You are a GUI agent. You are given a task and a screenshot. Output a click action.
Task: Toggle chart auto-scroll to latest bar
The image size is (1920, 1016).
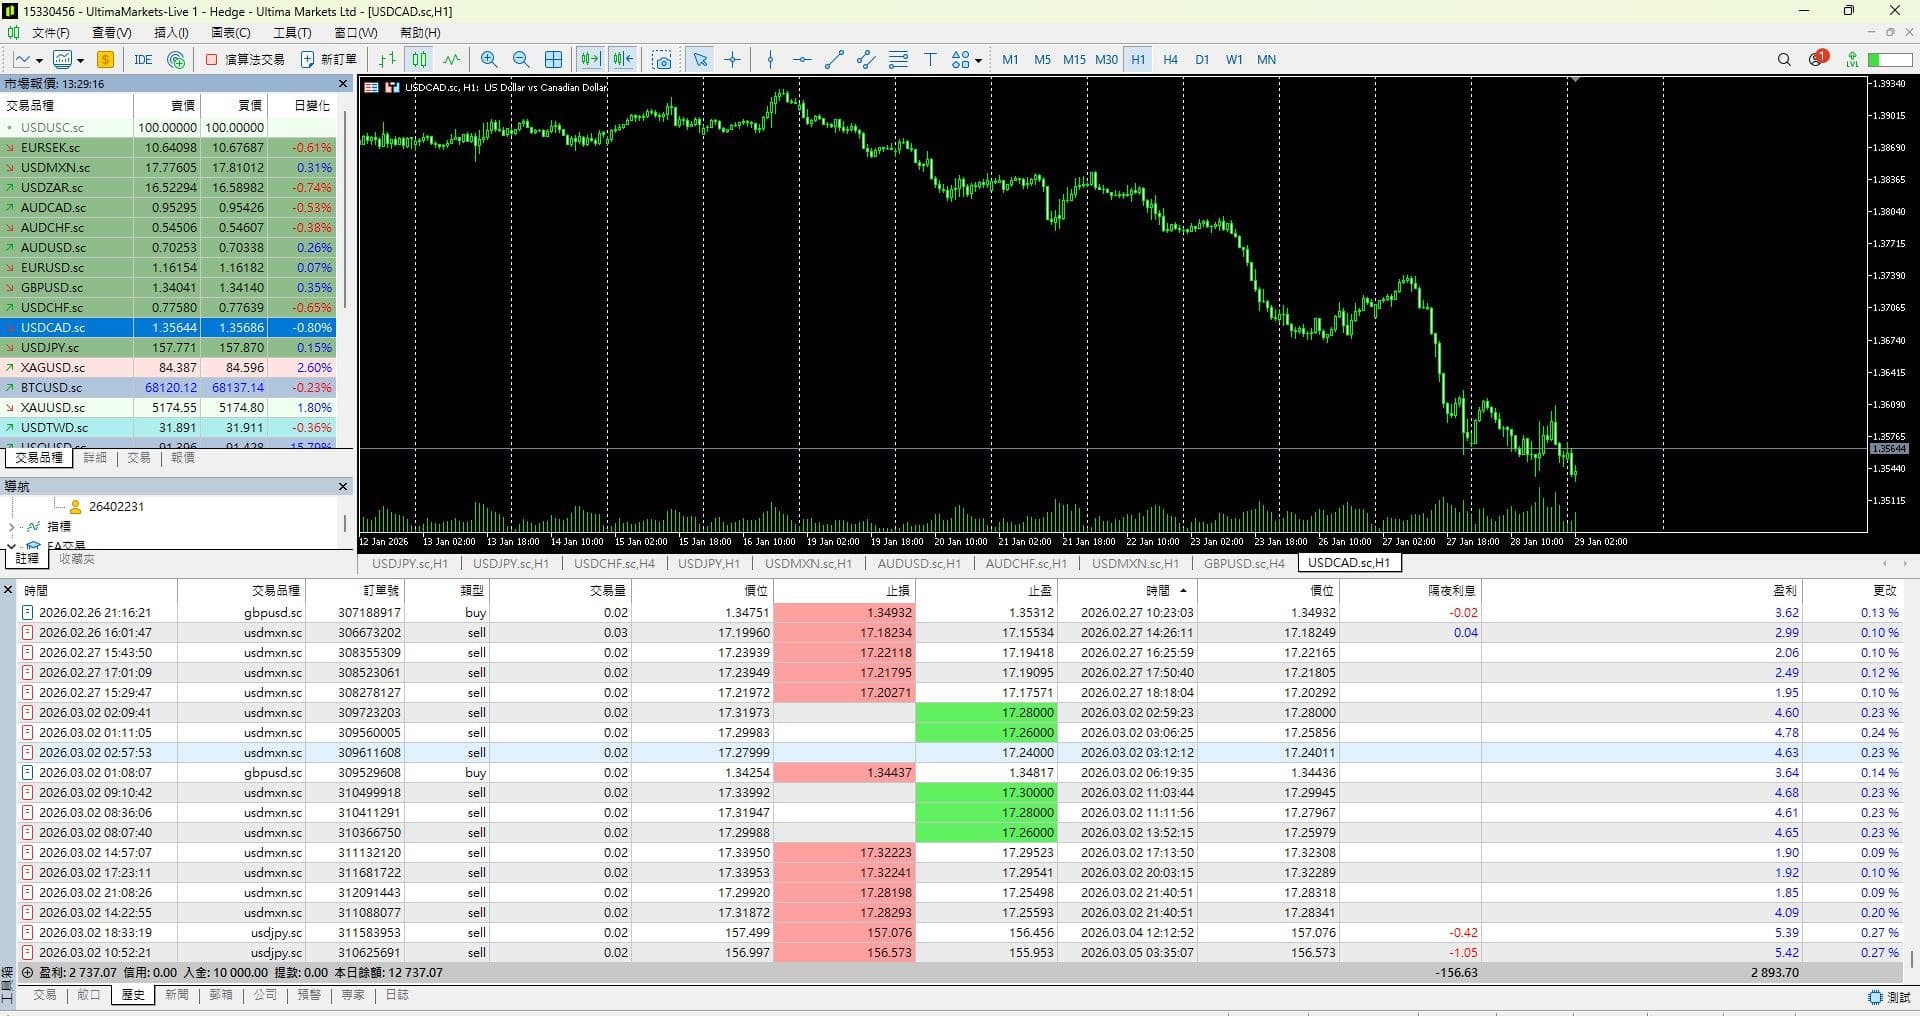pyautogui.click(x=590, y=60)
